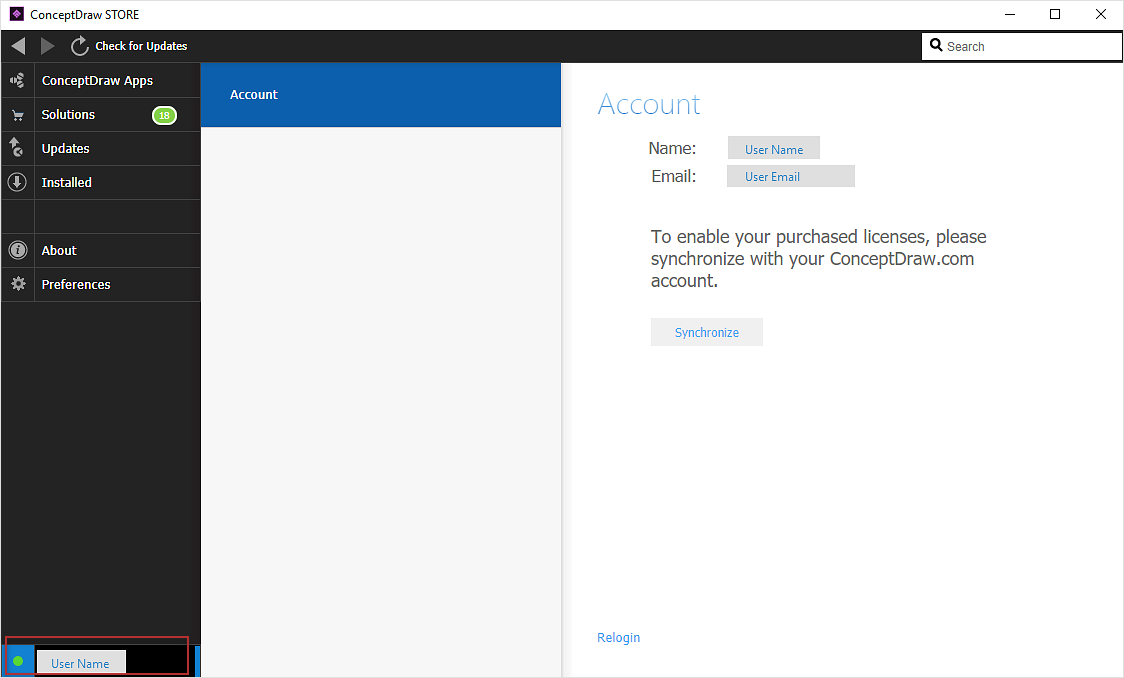Click the magnifier icon in the Search box
The height and width of the screenshot is (678, 1124).
(936, 45)
